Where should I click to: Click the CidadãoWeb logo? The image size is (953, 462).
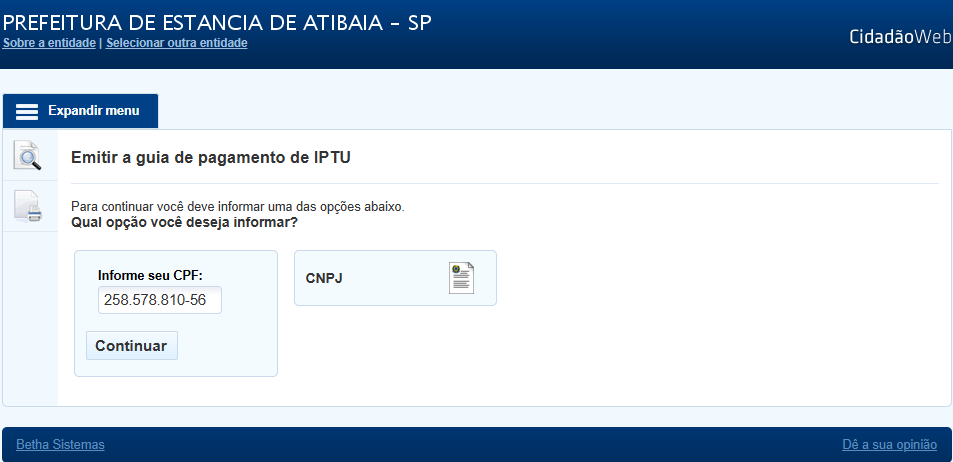[x=900, y=36]
